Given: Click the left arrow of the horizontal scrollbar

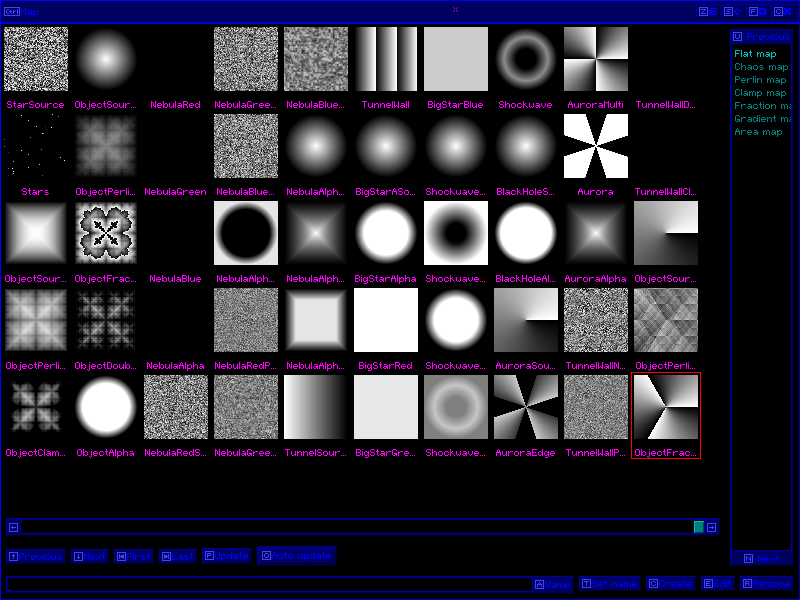Looking at the screenshot, I should coord(14,527).
